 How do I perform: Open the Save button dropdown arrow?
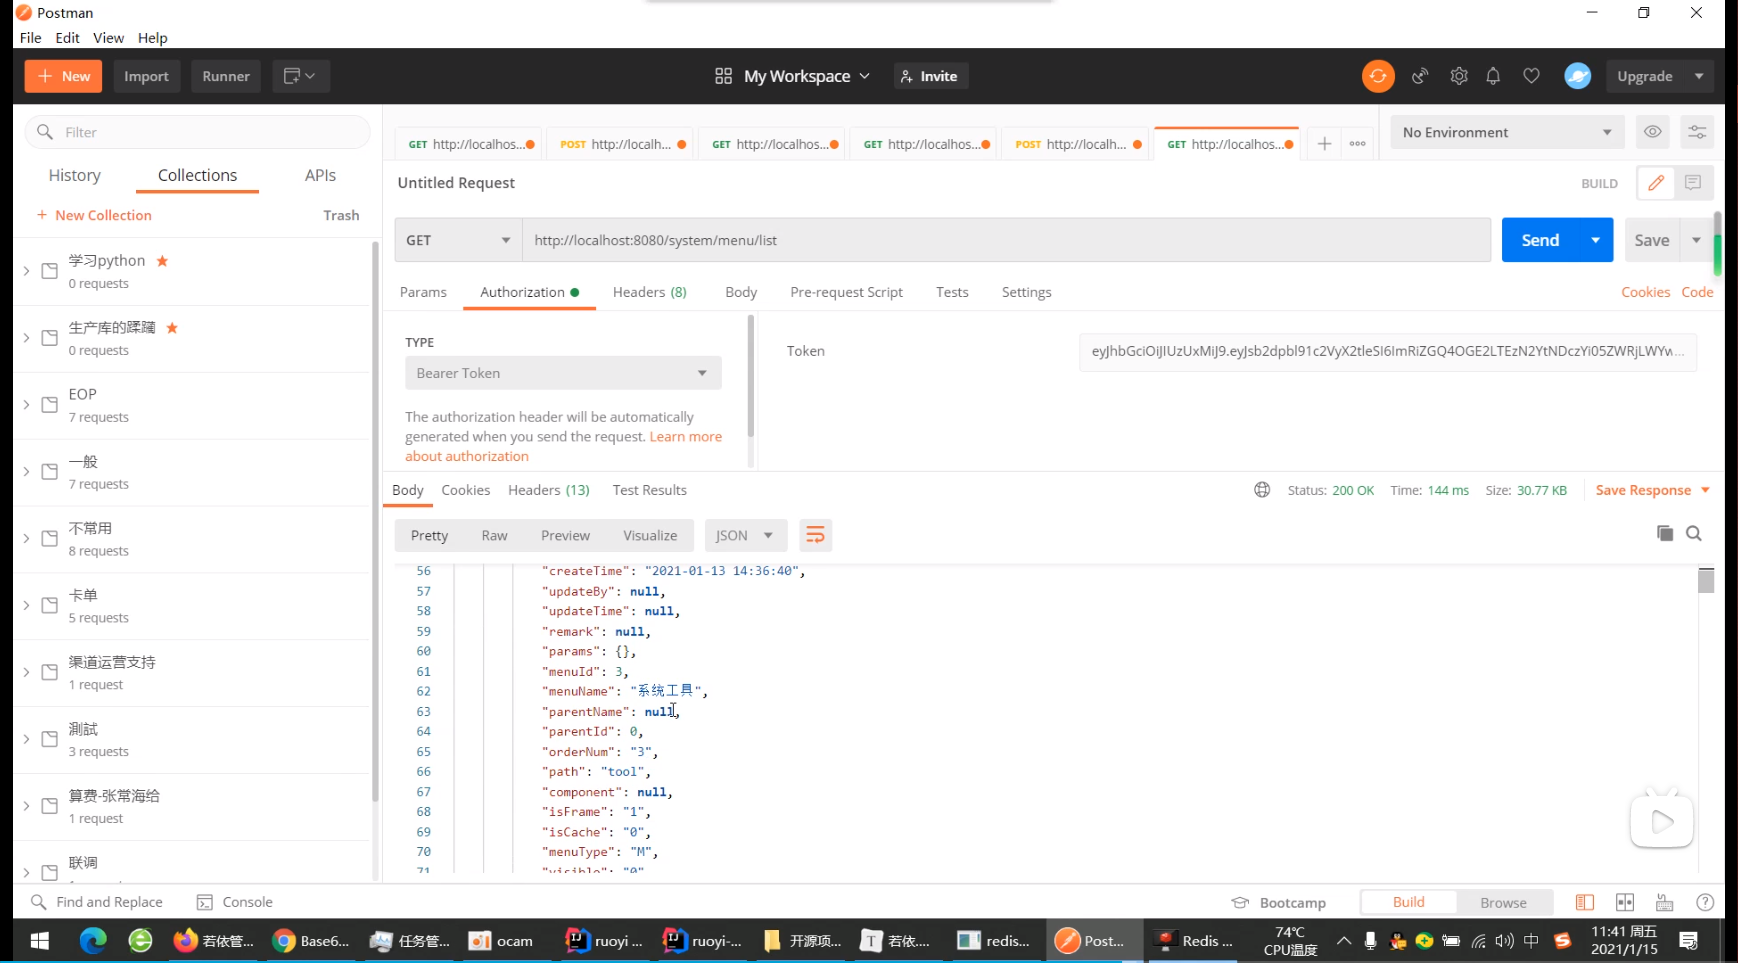[x=1696, y=240]
